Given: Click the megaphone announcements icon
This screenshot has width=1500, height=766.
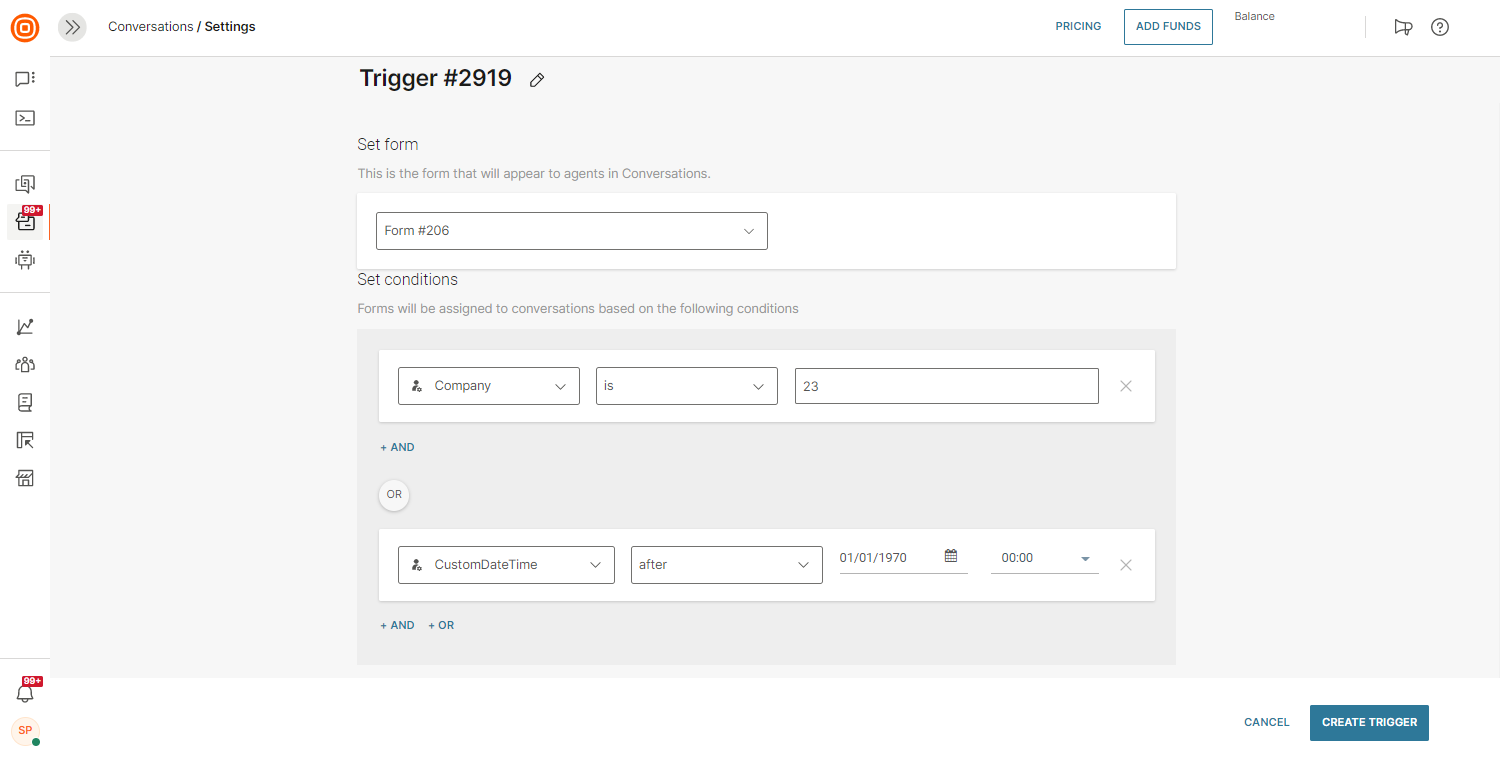Looking at the screenshot, I should tap(1403, 27).
